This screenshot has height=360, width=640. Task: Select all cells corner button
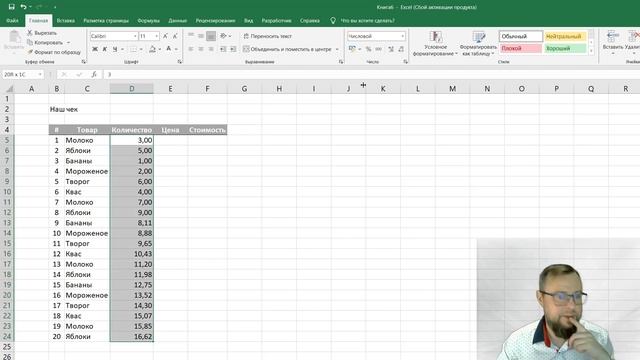point(8,89)
